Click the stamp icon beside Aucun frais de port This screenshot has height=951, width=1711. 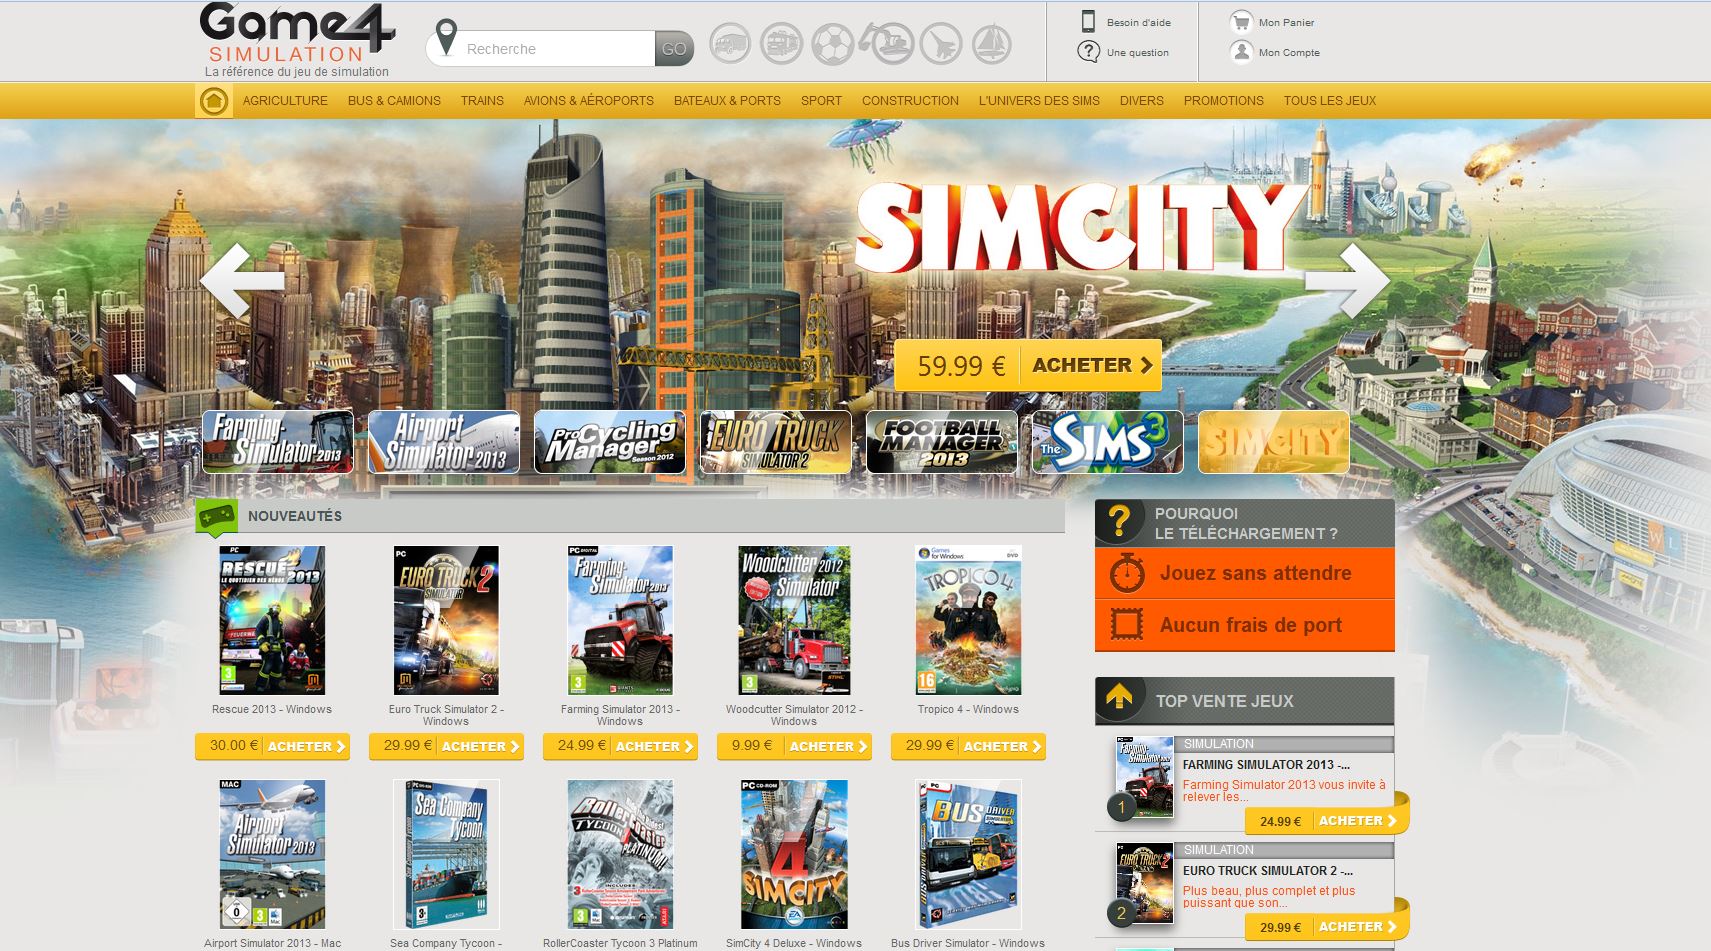(x=1127, y=625)
